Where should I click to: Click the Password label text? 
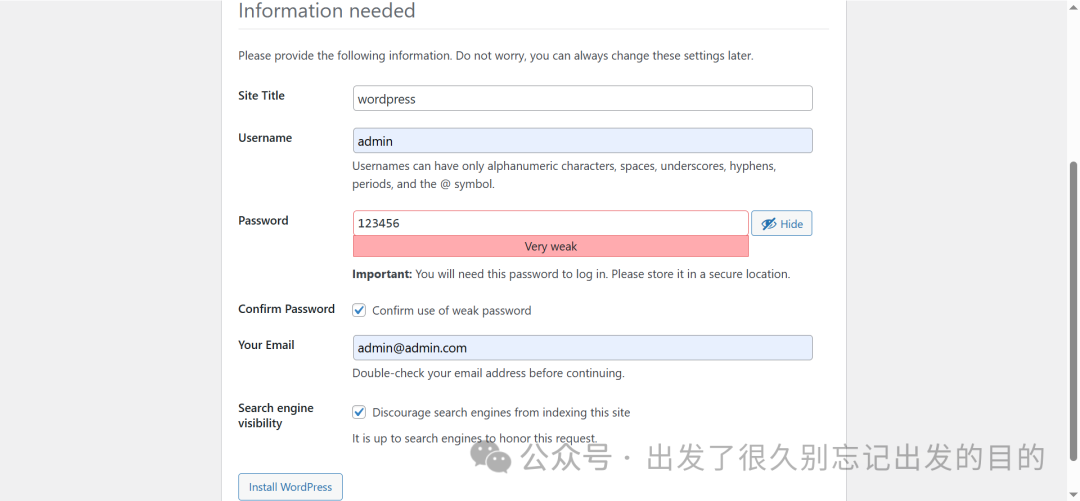pyautogui.click(x=263, y=221)
